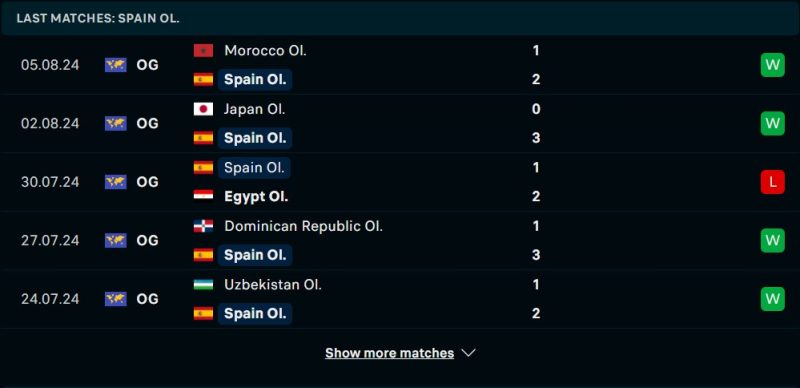
Task: Select the Morocco Ol. team name
Action: point(265,51)
